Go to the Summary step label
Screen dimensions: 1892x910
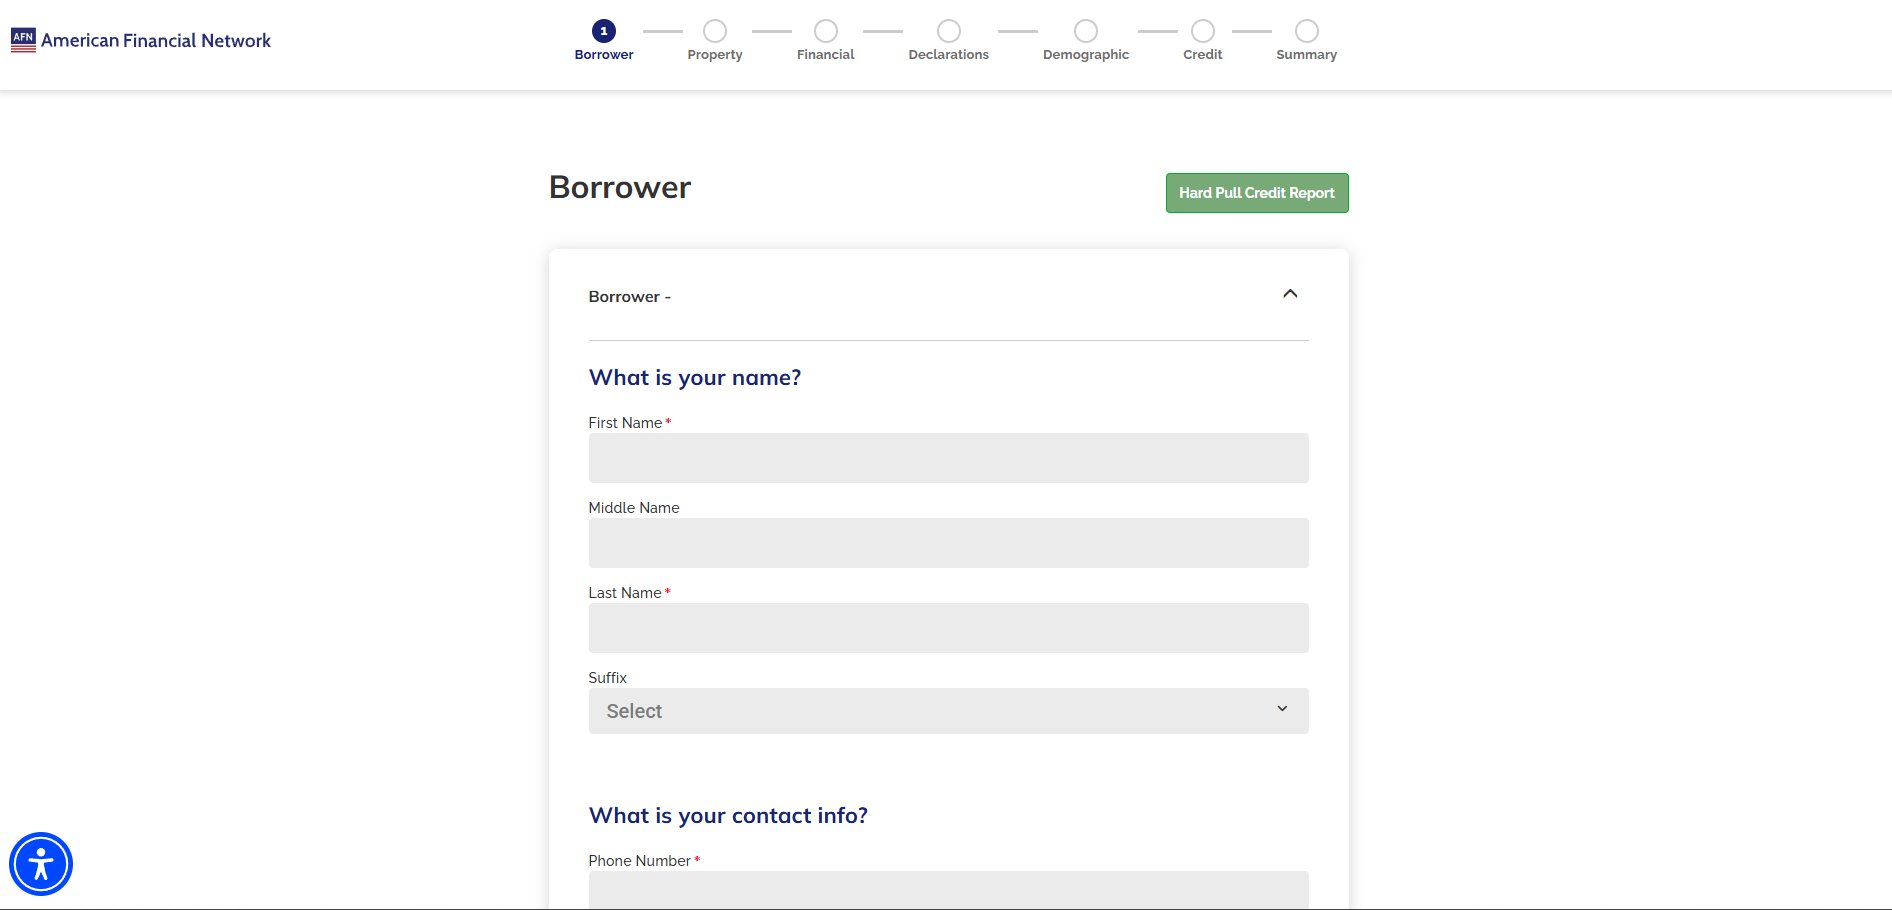tap(1306, 55)
